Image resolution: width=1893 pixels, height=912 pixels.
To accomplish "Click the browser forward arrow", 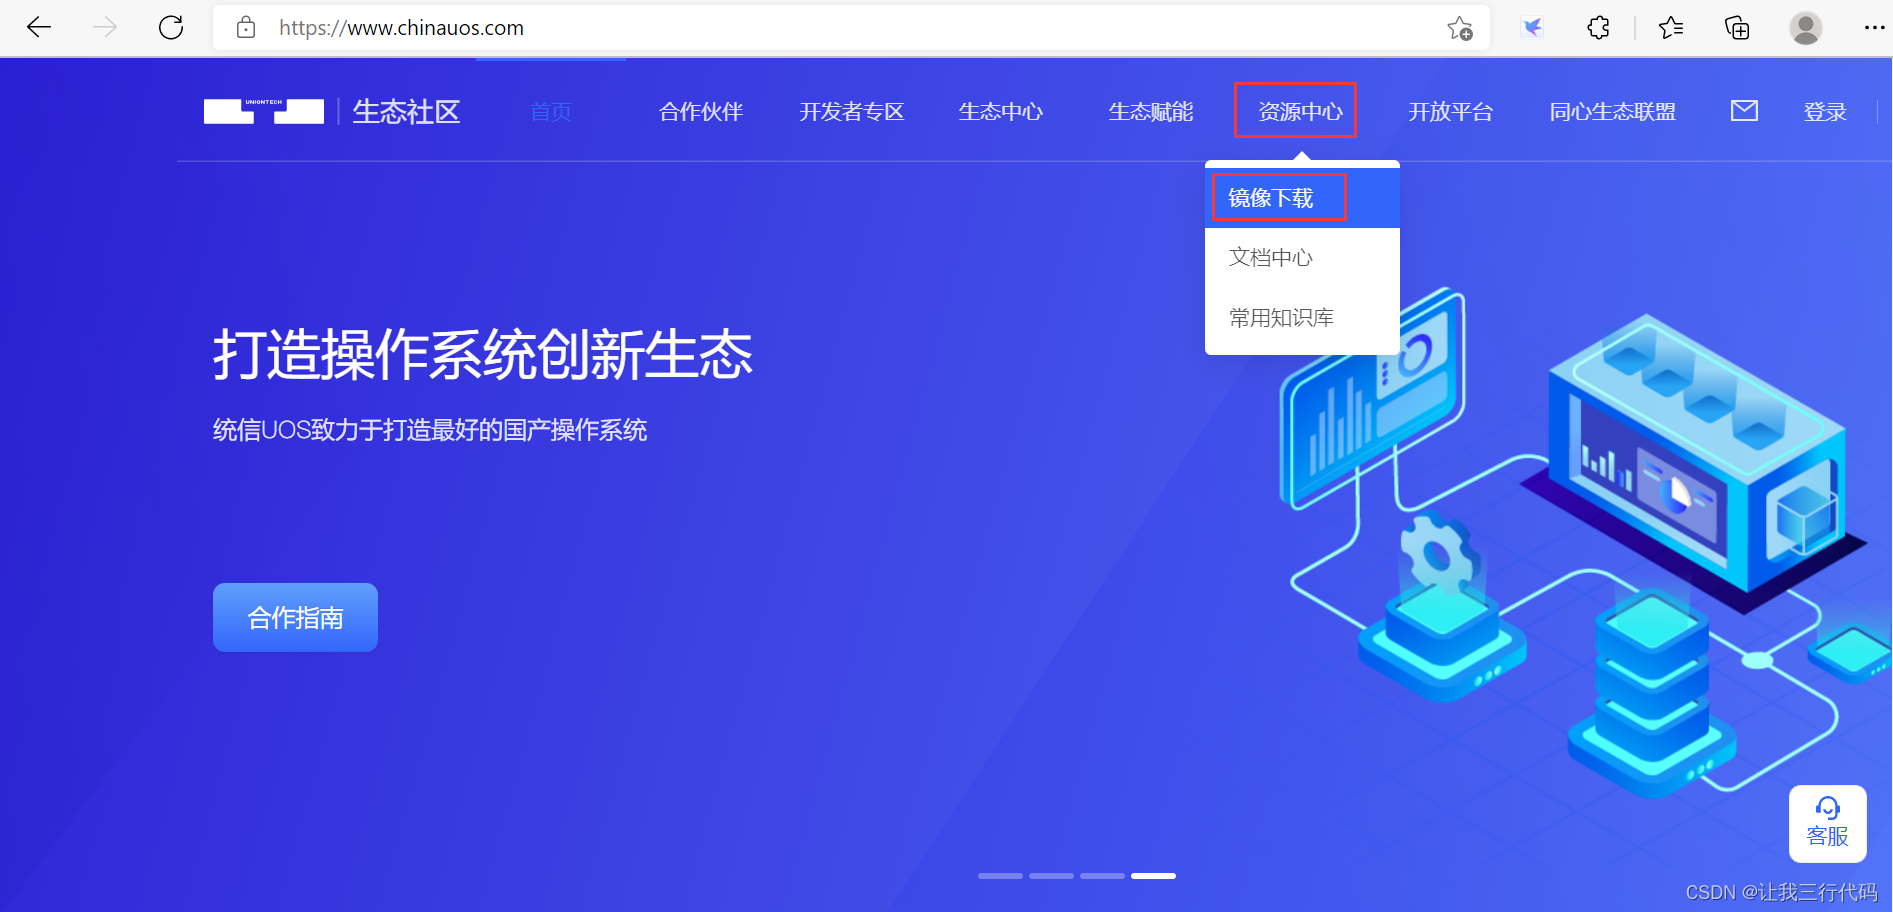I will 105,28.
